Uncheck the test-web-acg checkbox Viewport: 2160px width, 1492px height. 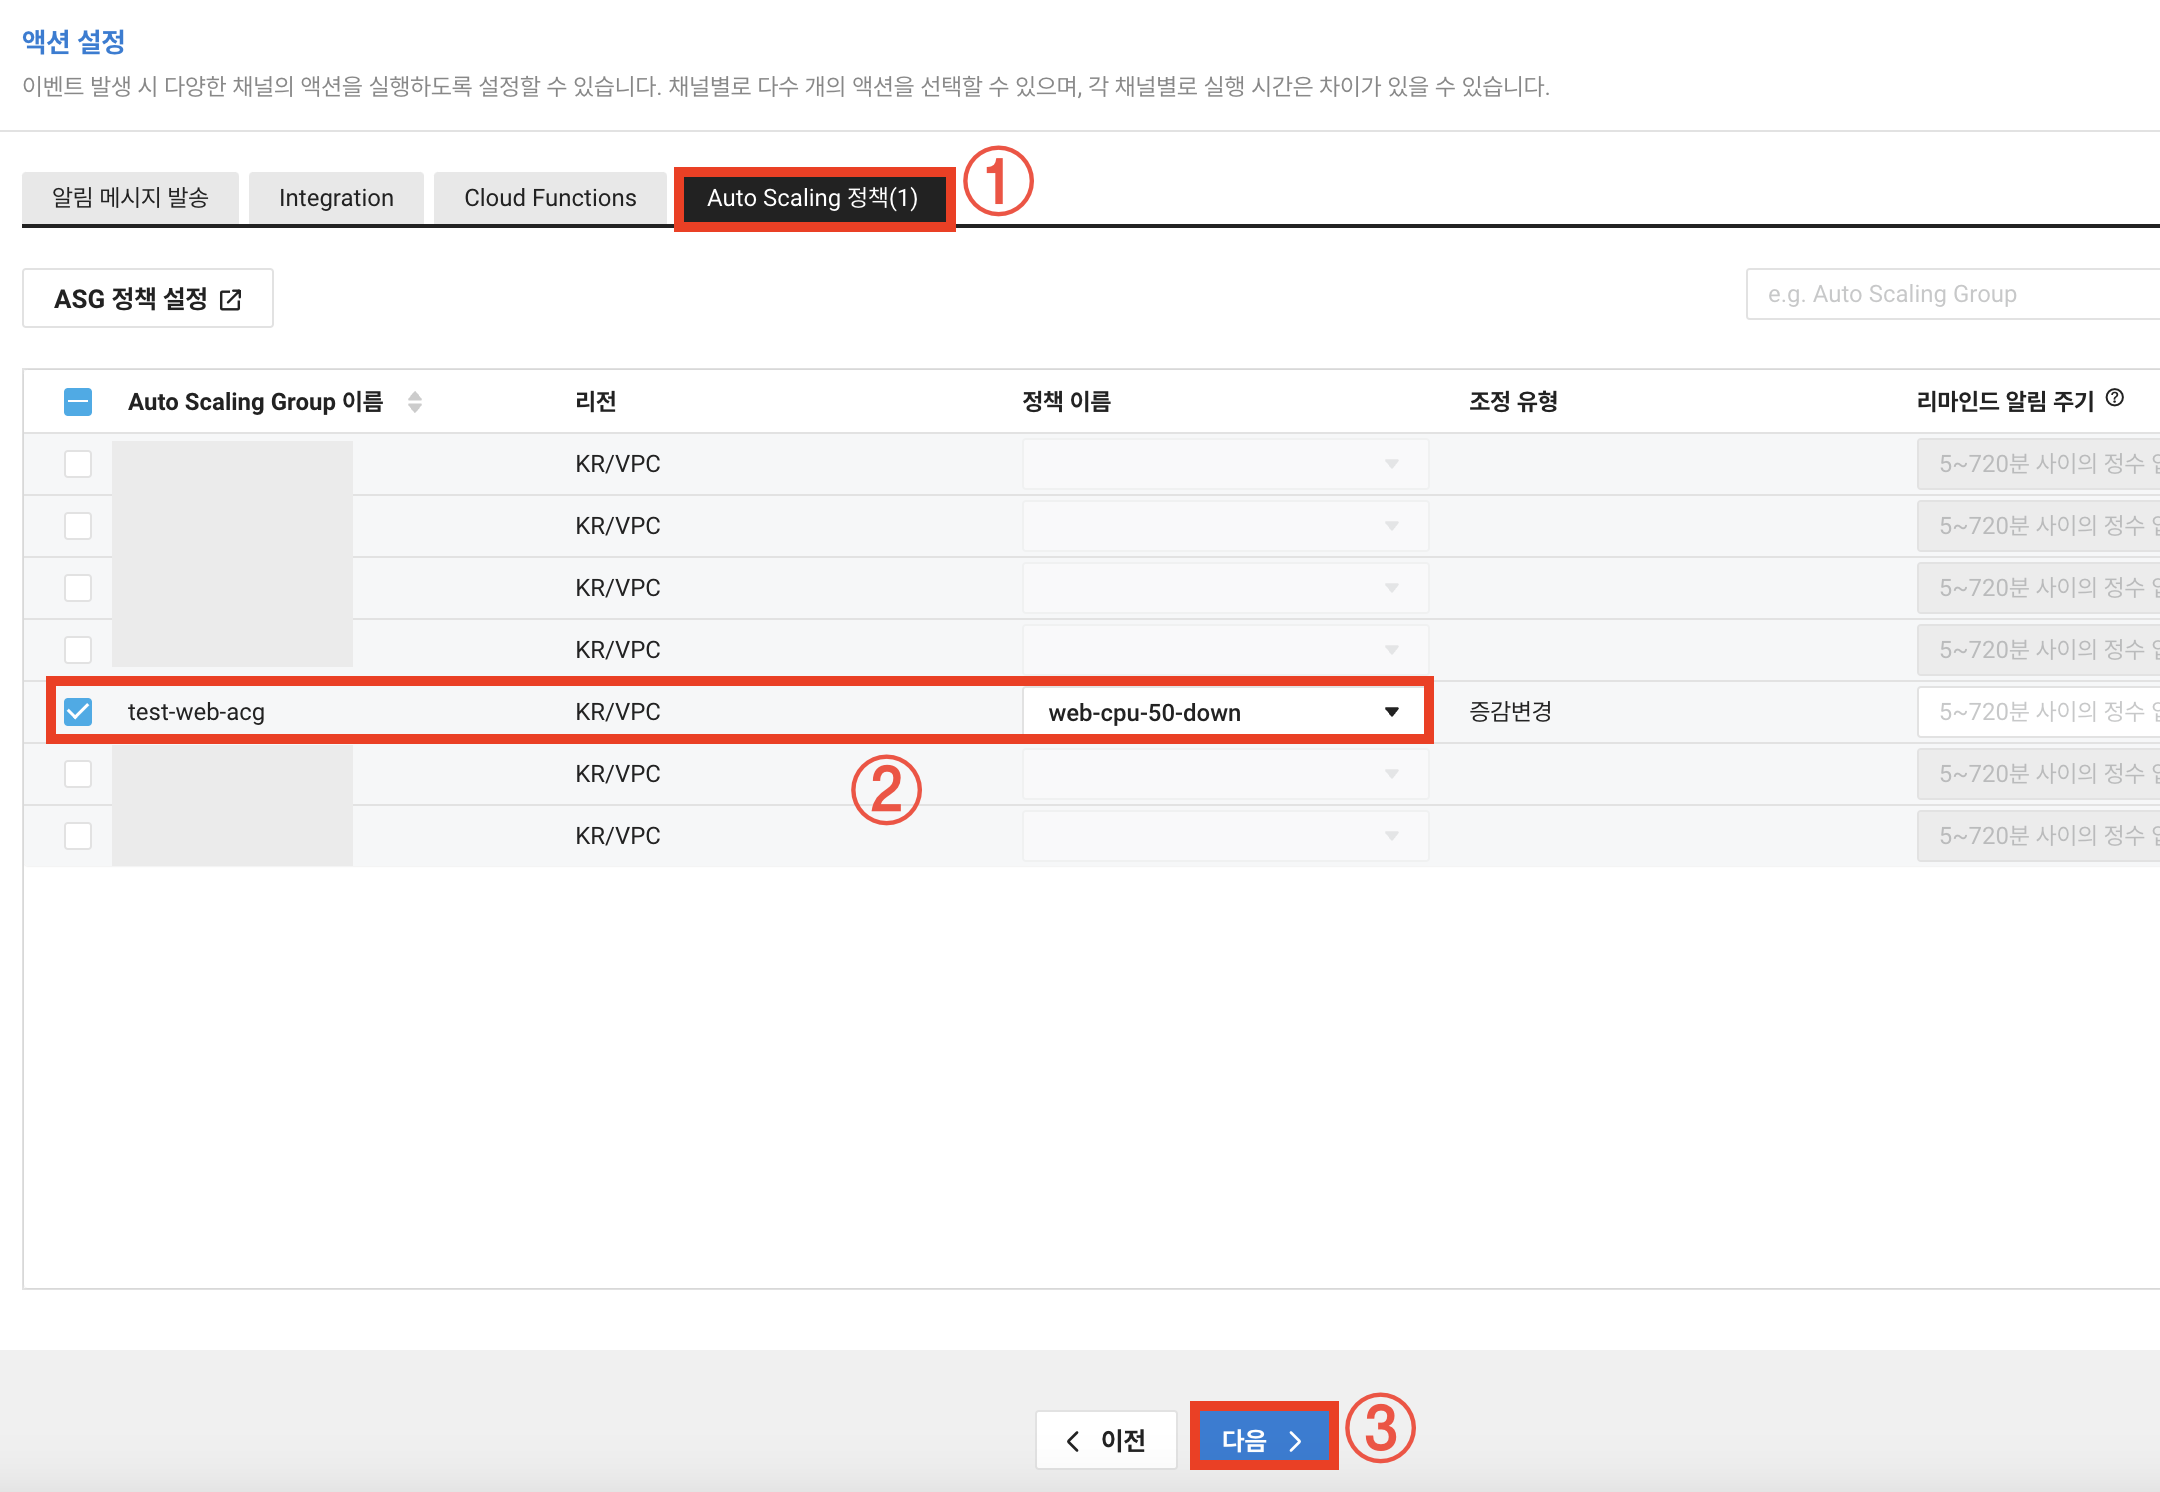tap(78, 712)
